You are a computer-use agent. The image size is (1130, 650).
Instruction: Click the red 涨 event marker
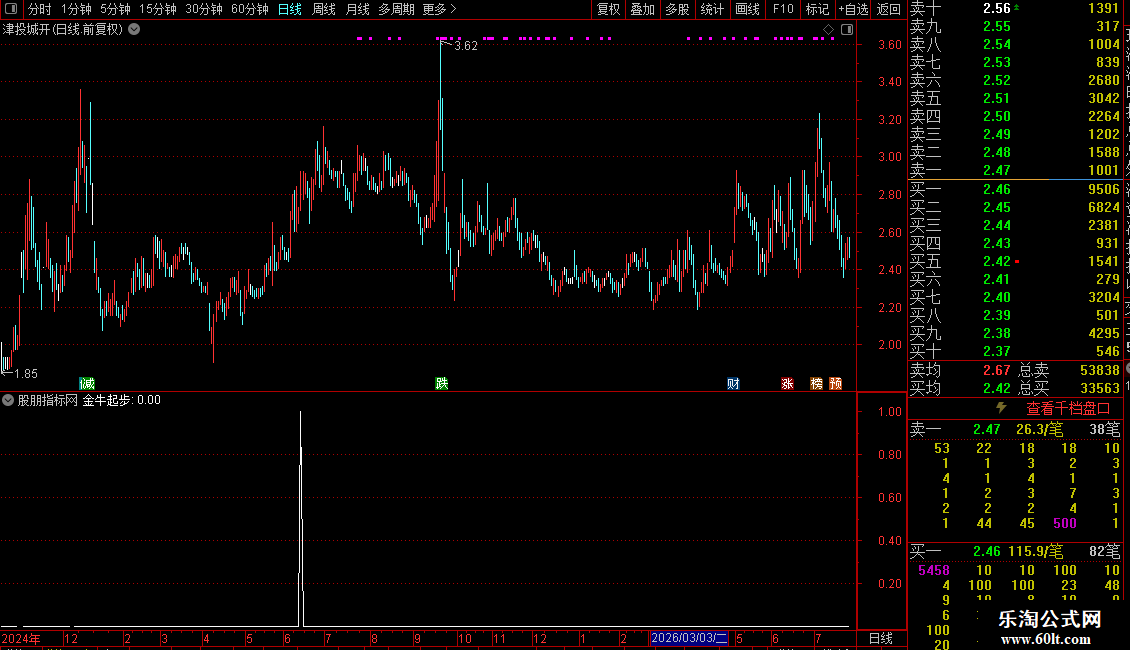[787, 383]
